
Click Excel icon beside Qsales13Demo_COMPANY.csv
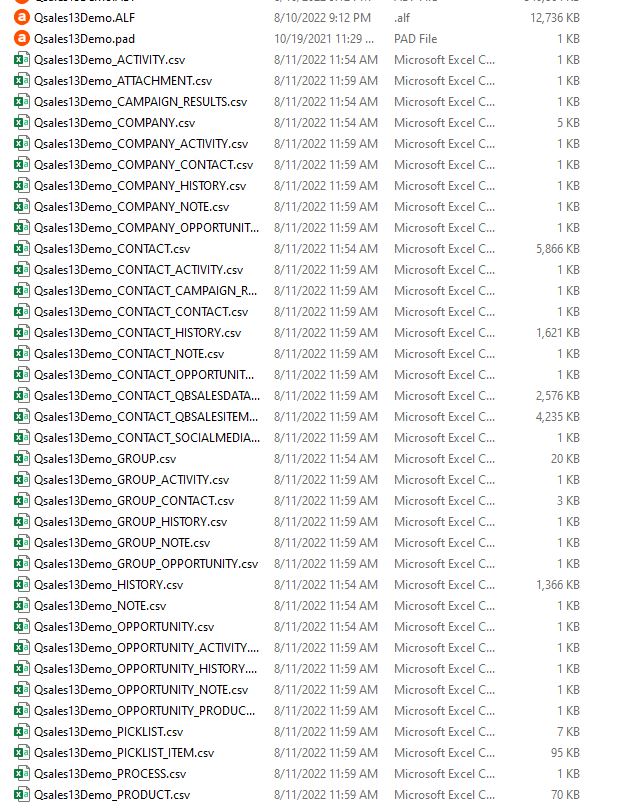22,123
